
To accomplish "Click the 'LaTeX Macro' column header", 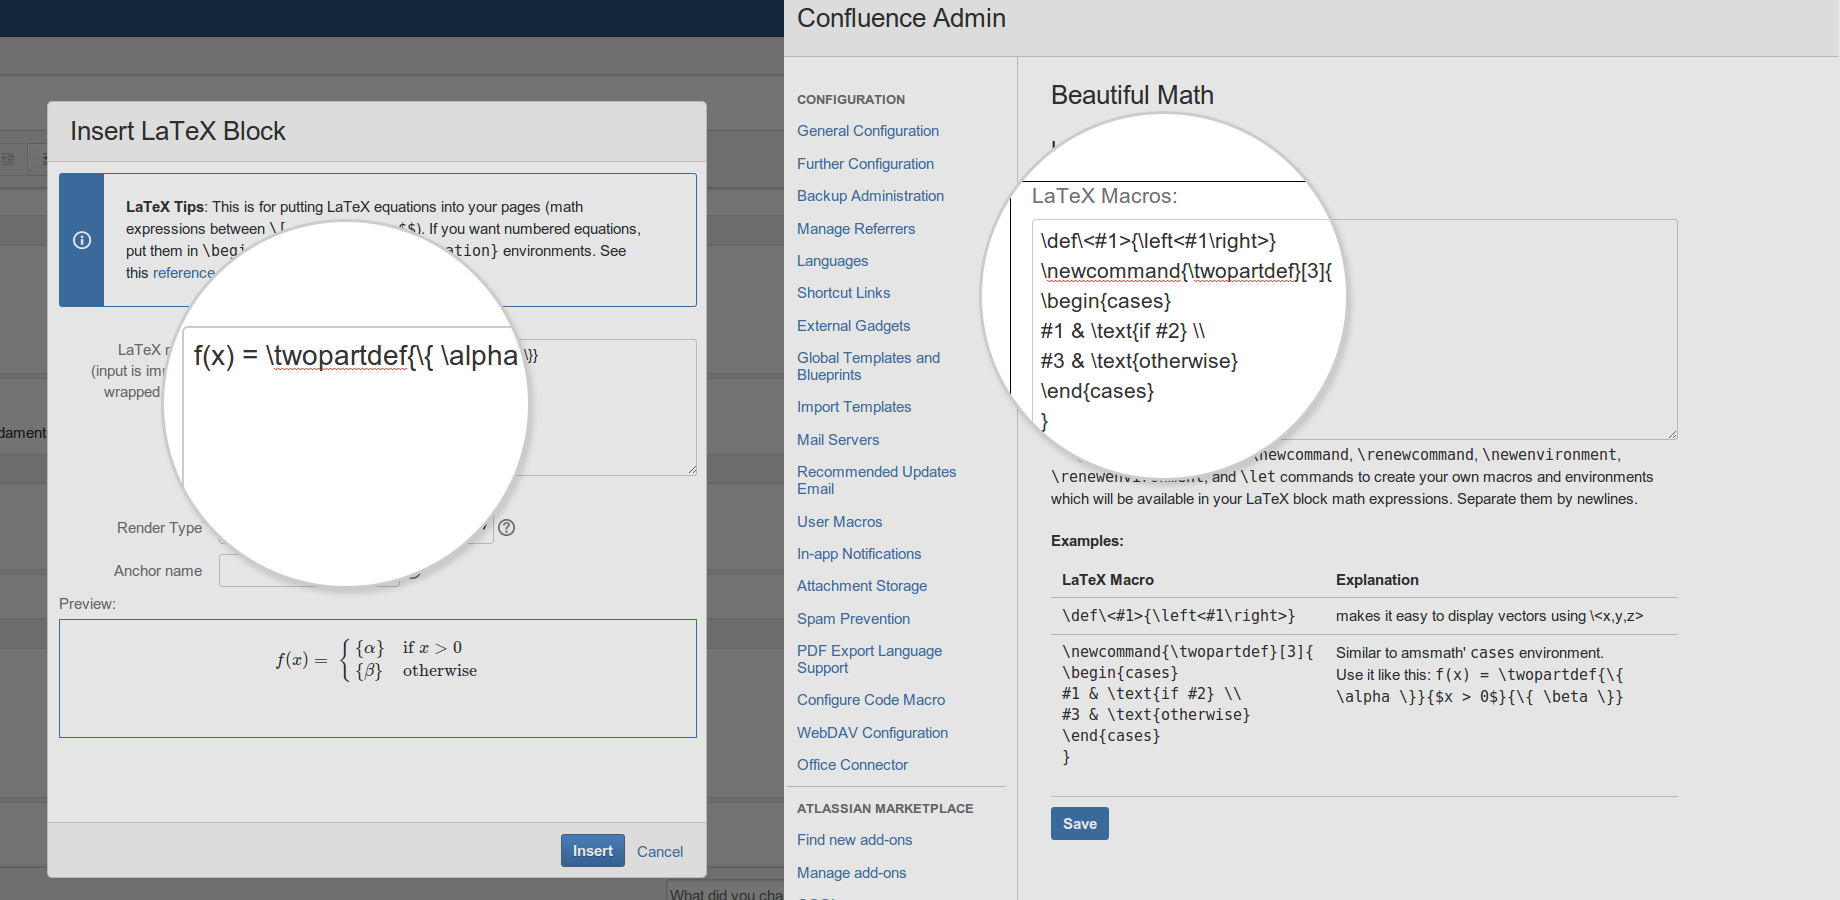I will pyautogui.click(x=1108, y=580).
